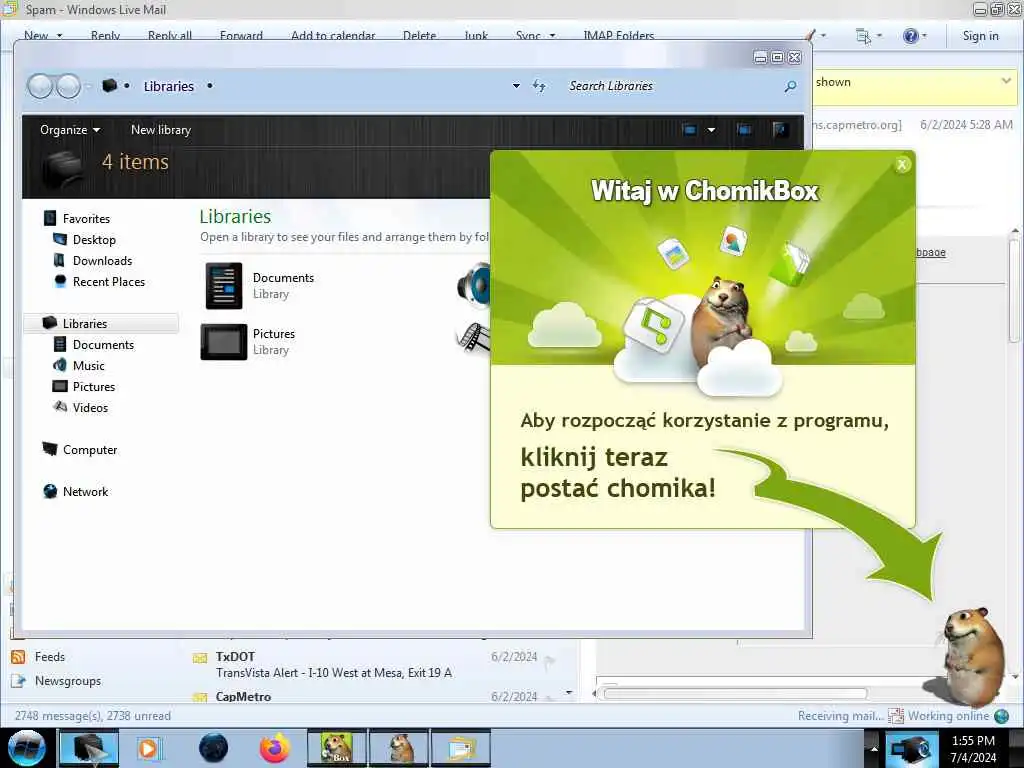This screenshot has width=1024, height=768.
Task: Open the hamster window taskbar button
Action: coord(399,748)
